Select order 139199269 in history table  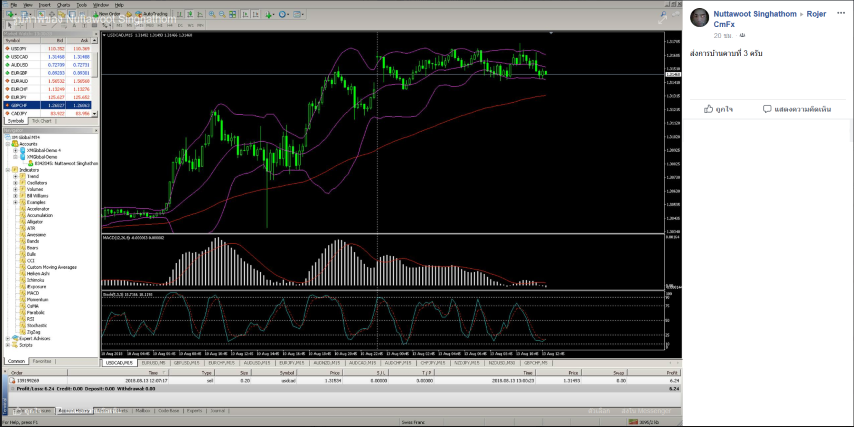(x=343, y=381)
